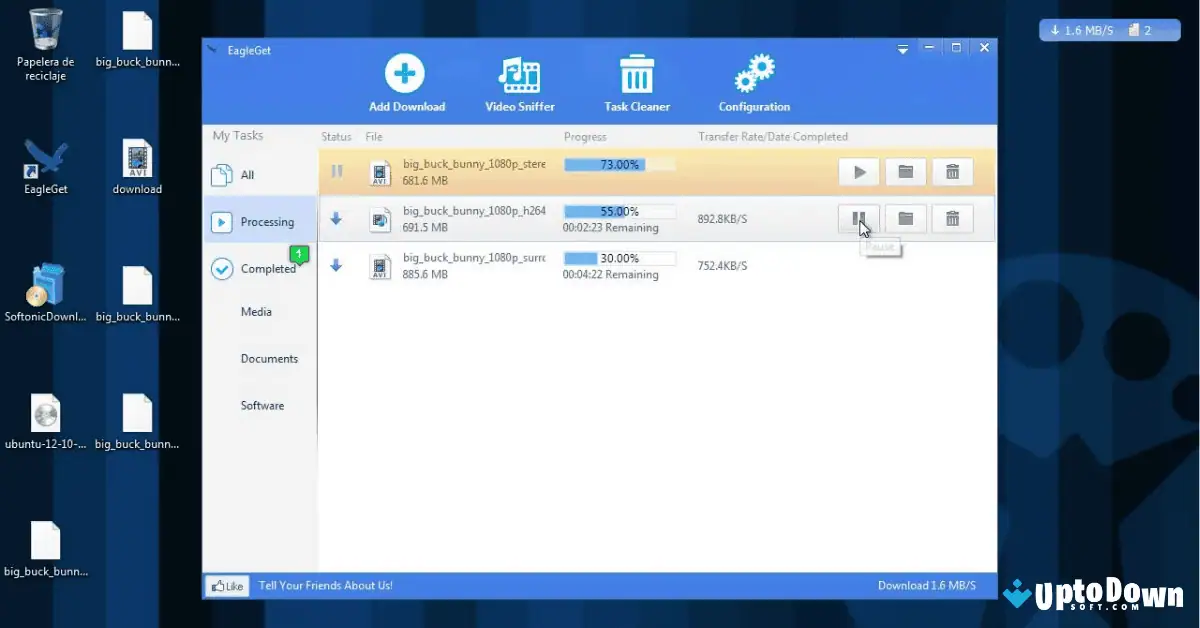
Task: Click the Like button
Action: point(226,585)
